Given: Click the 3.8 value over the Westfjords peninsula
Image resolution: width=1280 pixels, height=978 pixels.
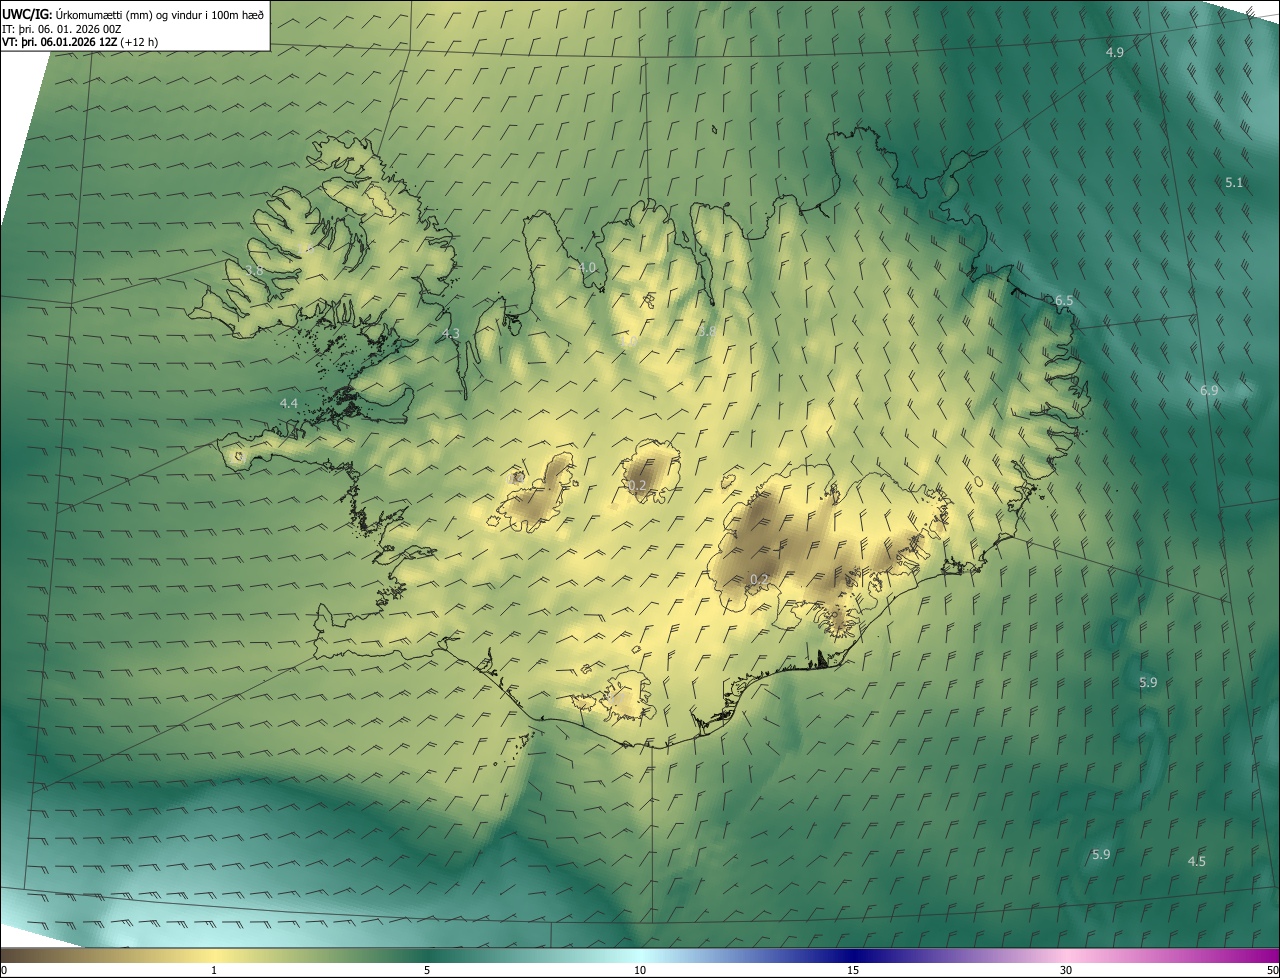Looking at the screenshot, I should 255,270.
